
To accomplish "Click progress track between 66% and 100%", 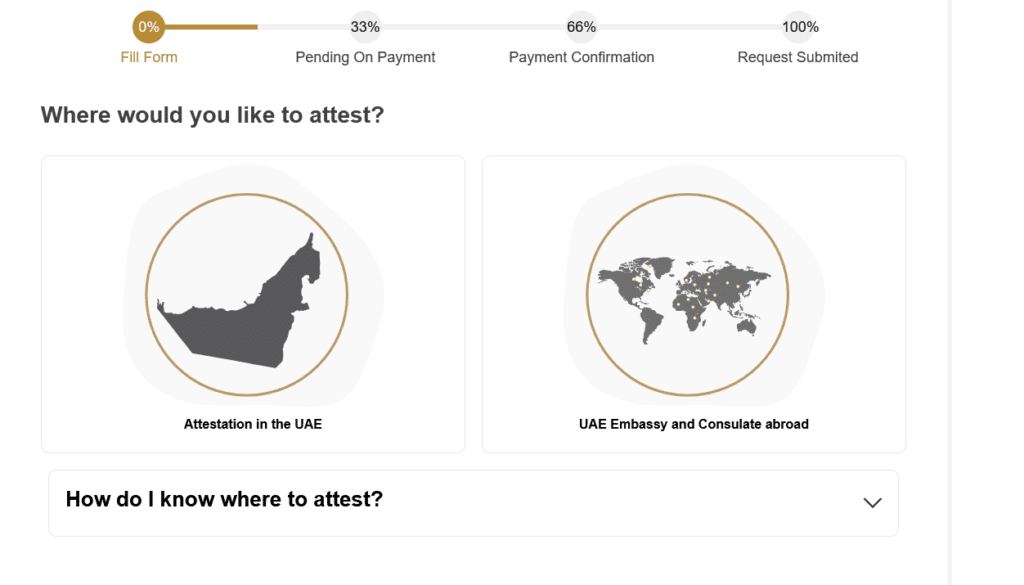I will coord(690,27).
